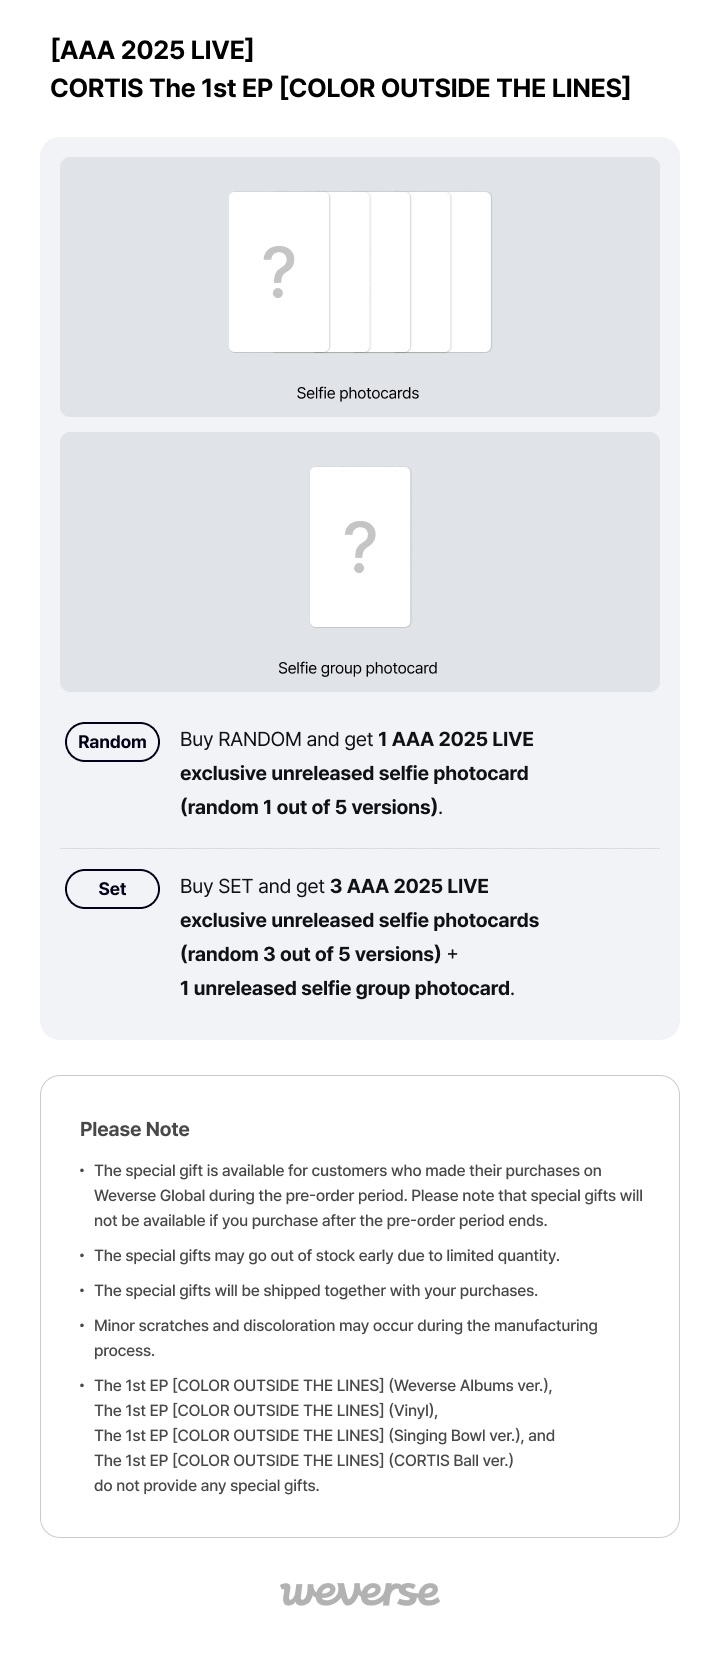Image resolution: width=720 pixels, height=1656 pixels.
Task: Click the Weverse logo at the bottom
Action: point(360,1593)
